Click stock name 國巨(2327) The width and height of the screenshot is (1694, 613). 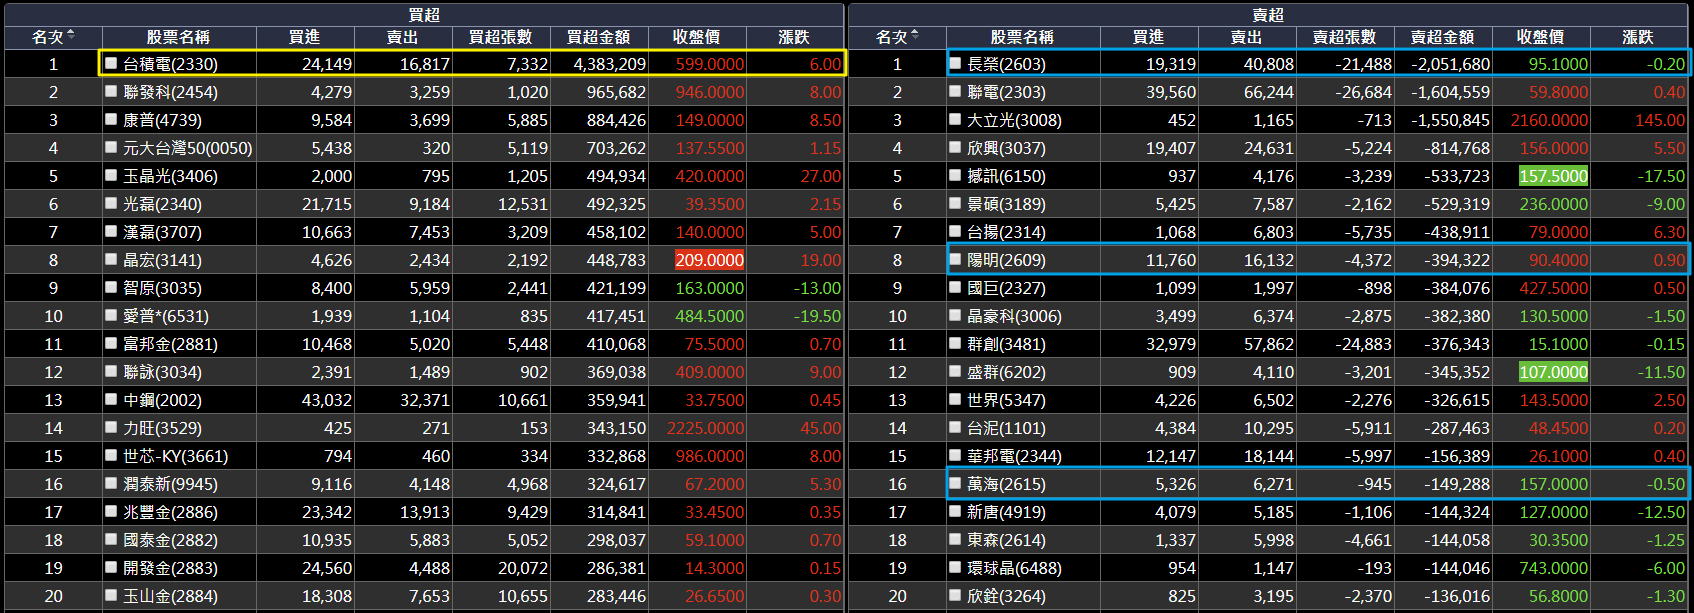click(x=1006, y=287)
